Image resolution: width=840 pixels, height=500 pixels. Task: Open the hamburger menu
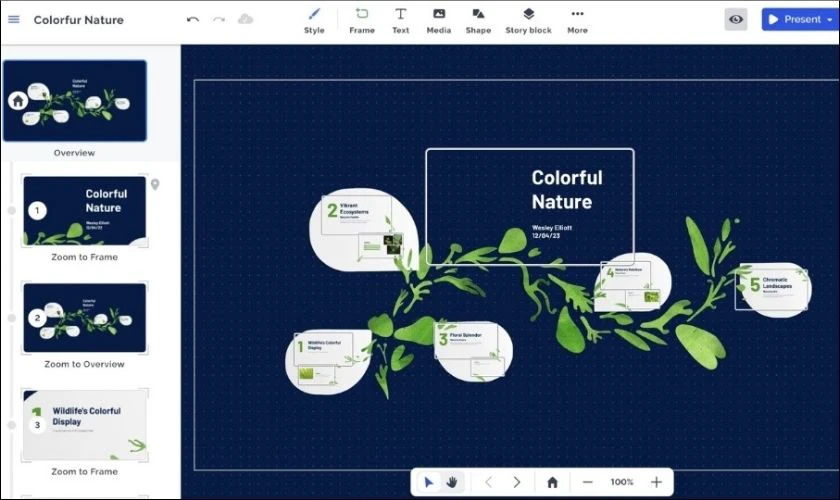[14, 19]
